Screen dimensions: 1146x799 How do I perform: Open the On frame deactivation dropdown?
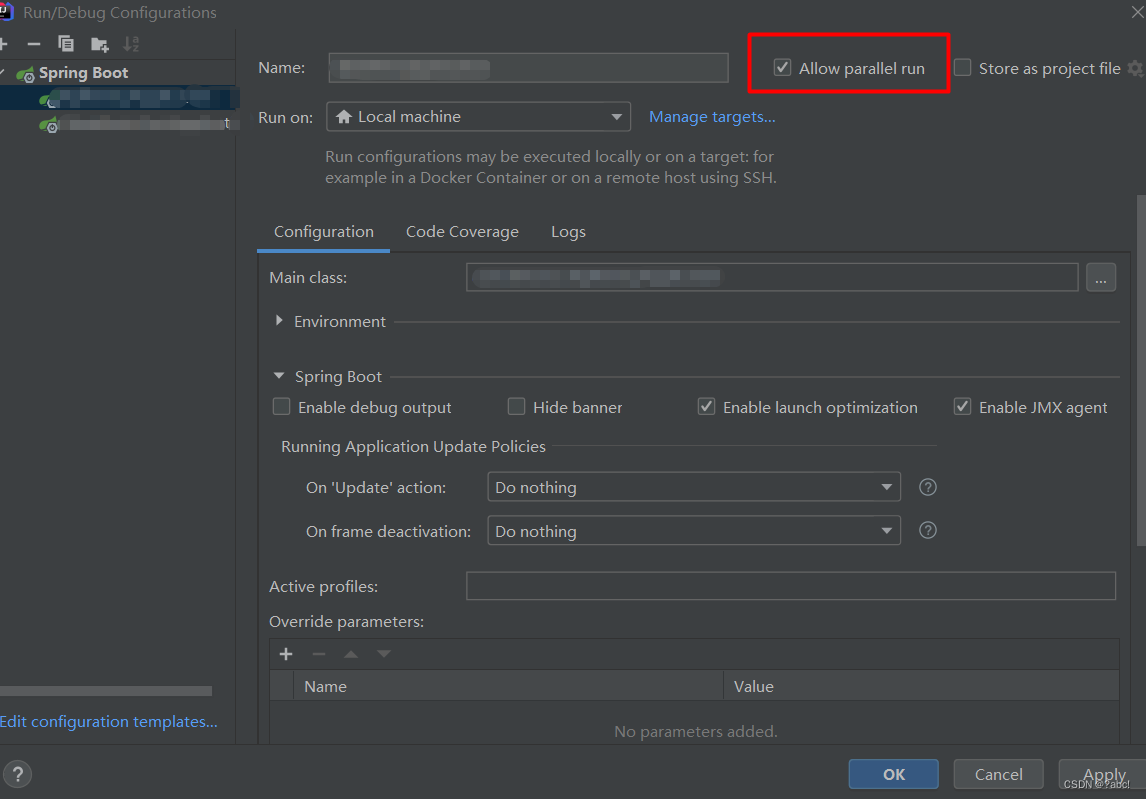(694, 531)
